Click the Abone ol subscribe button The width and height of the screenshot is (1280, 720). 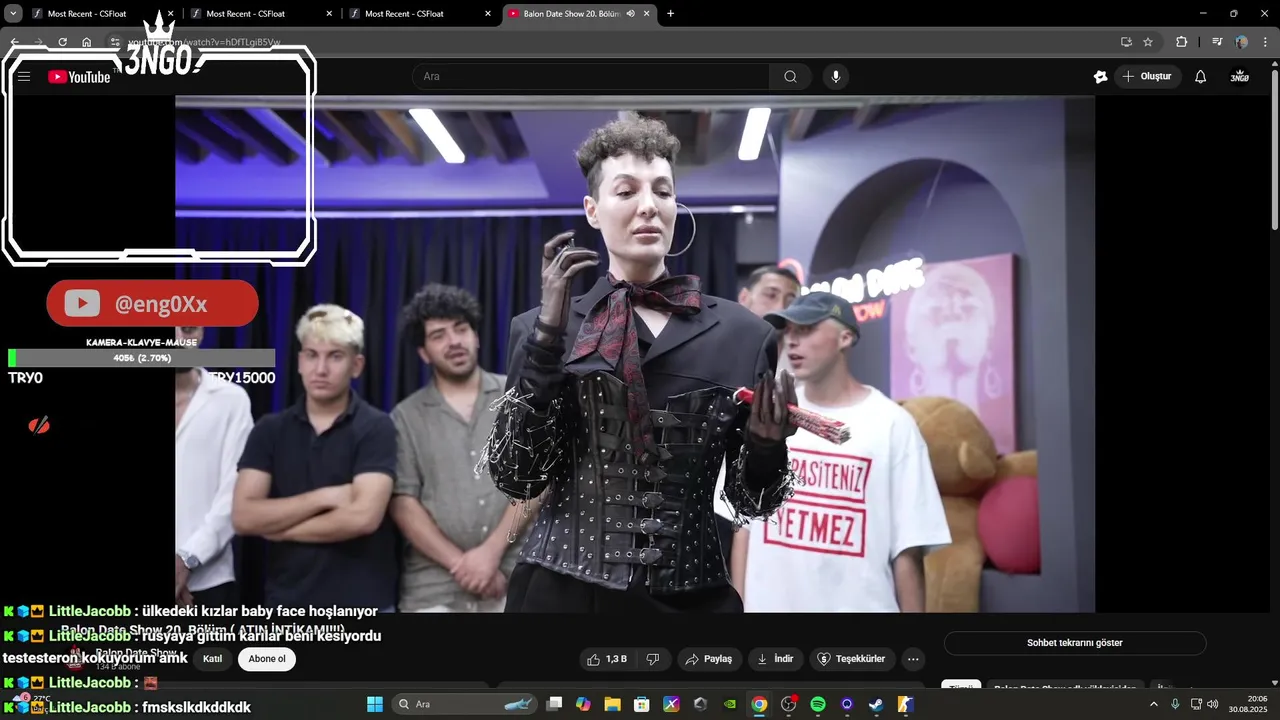click(x=267, y=659)
